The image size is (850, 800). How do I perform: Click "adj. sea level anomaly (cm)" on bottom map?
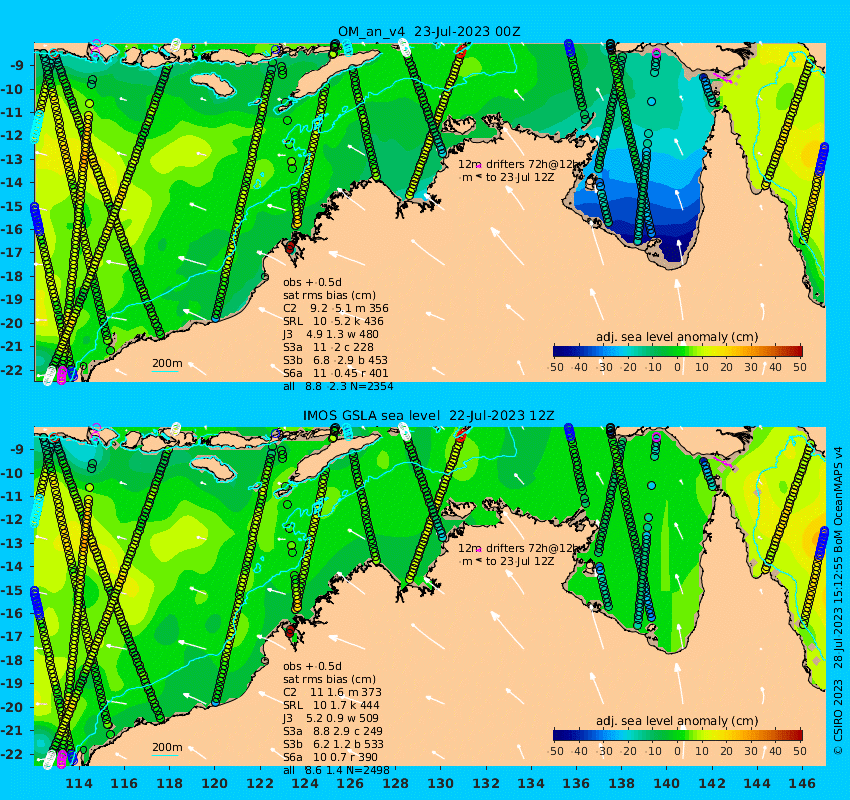[x=677, y=721]
